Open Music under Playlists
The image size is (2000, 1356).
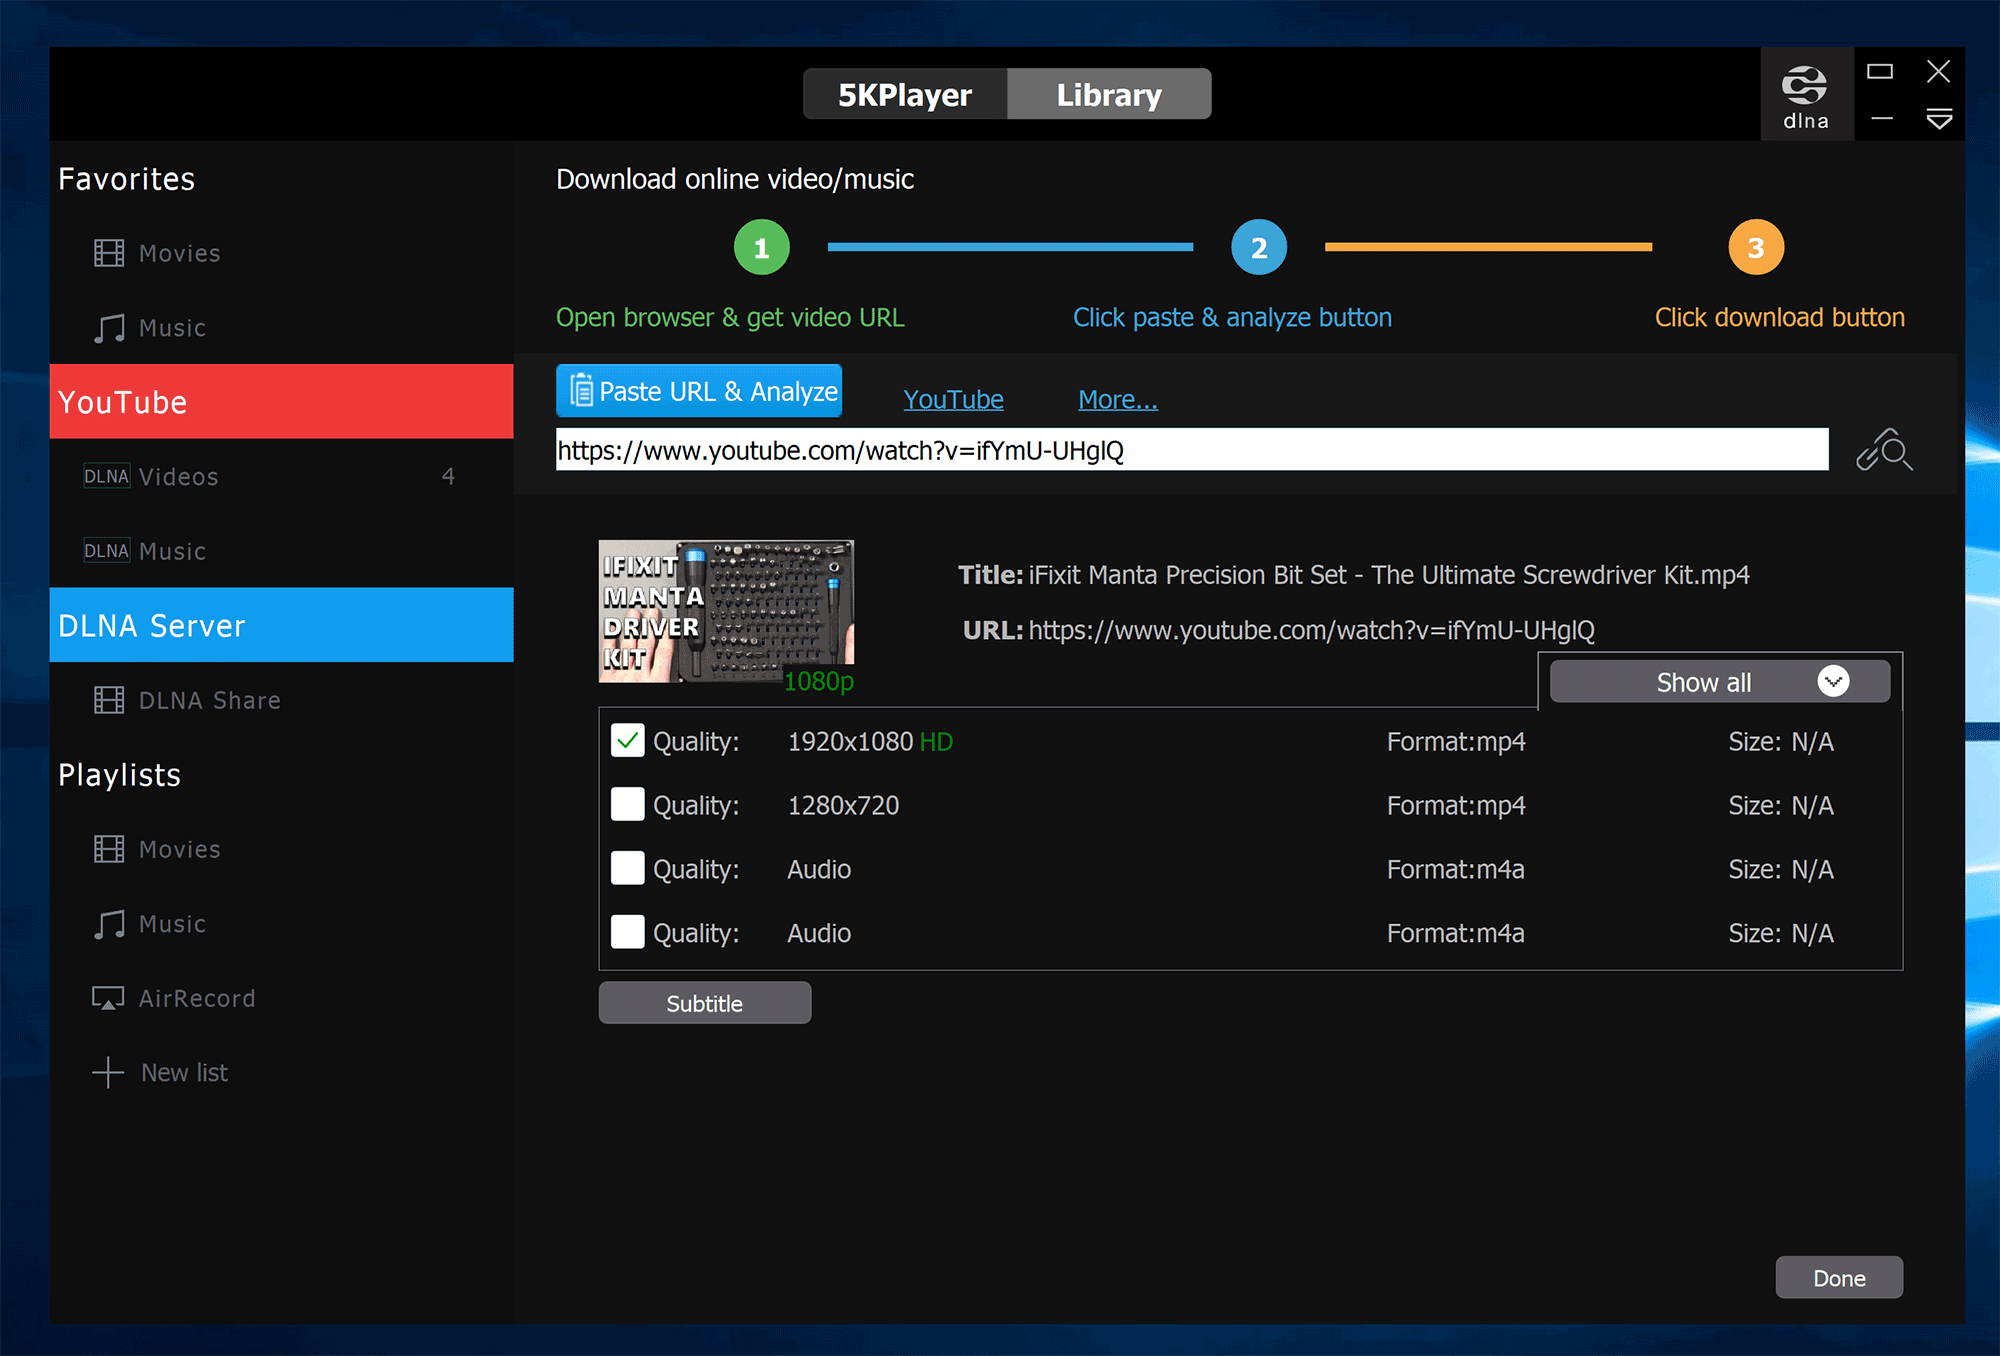coord(281,924)
